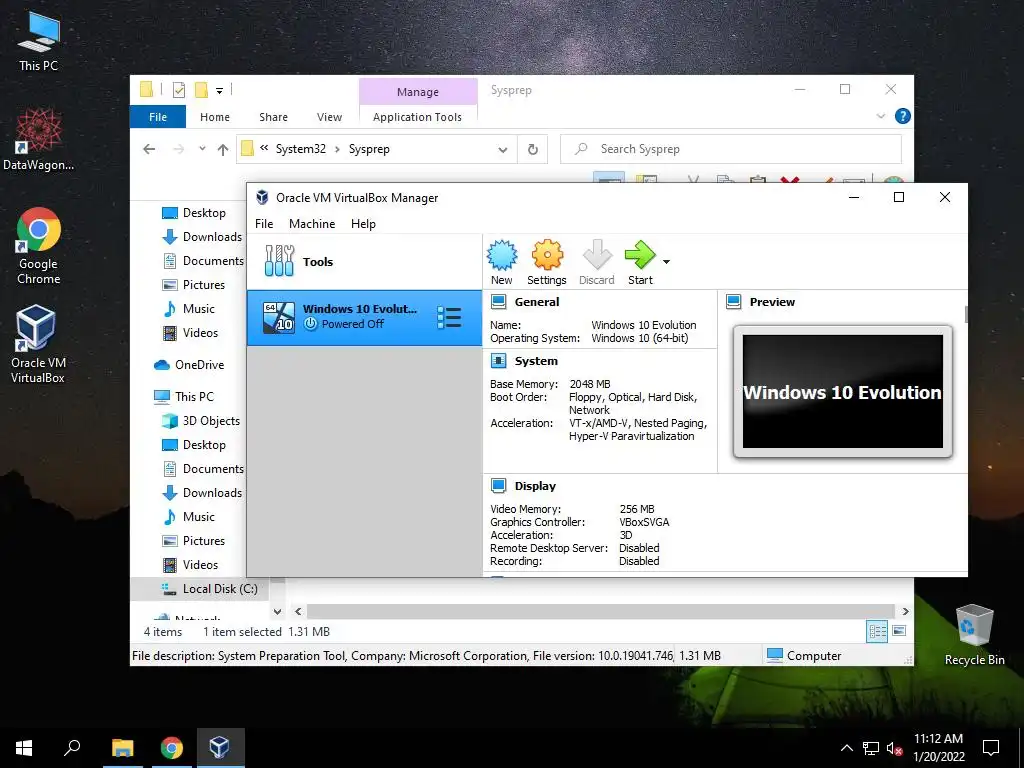Click muted volume tray icon

tap(894, 748)
